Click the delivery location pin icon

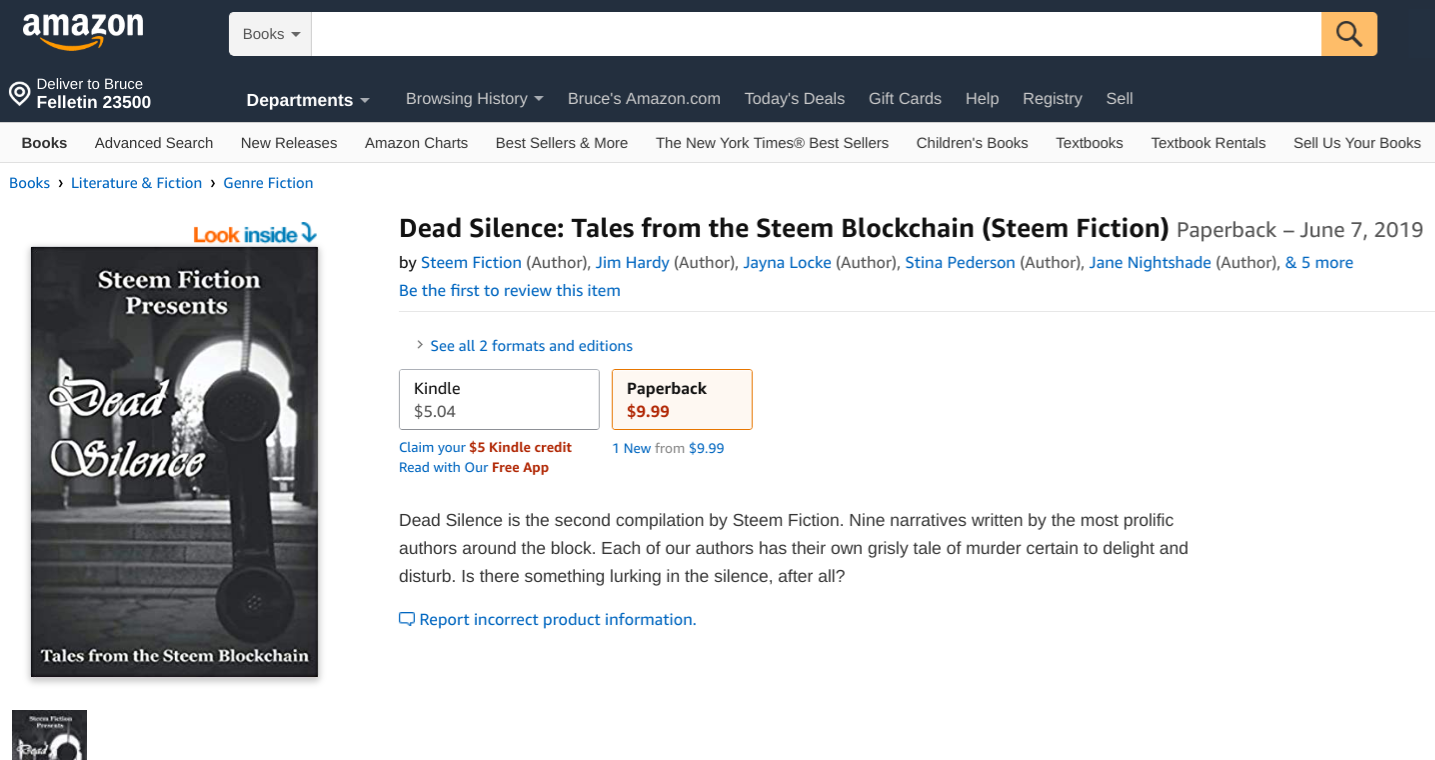pyautogui.click(x=19, y=94)
